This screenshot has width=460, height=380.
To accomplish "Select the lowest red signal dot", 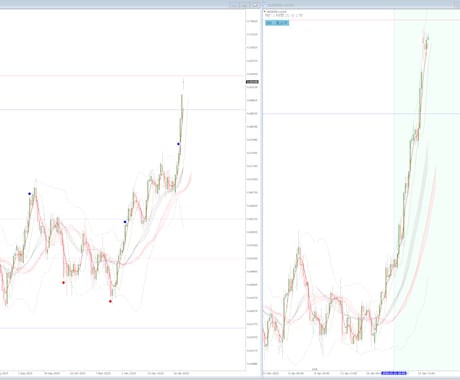I will click(111, 301).
